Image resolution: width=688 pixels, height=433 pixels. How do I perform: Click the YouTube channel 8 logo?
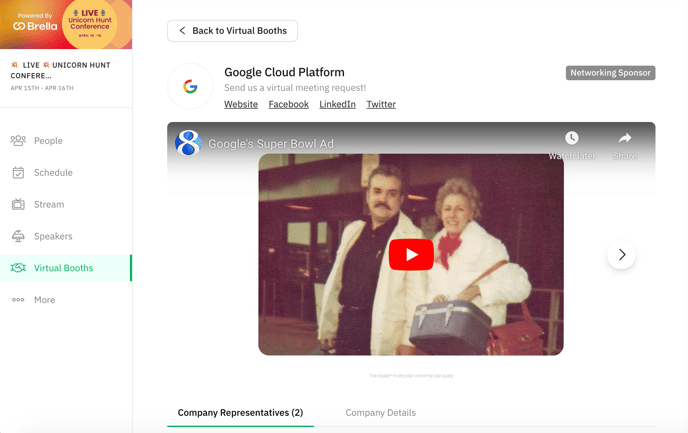point(188,143)
